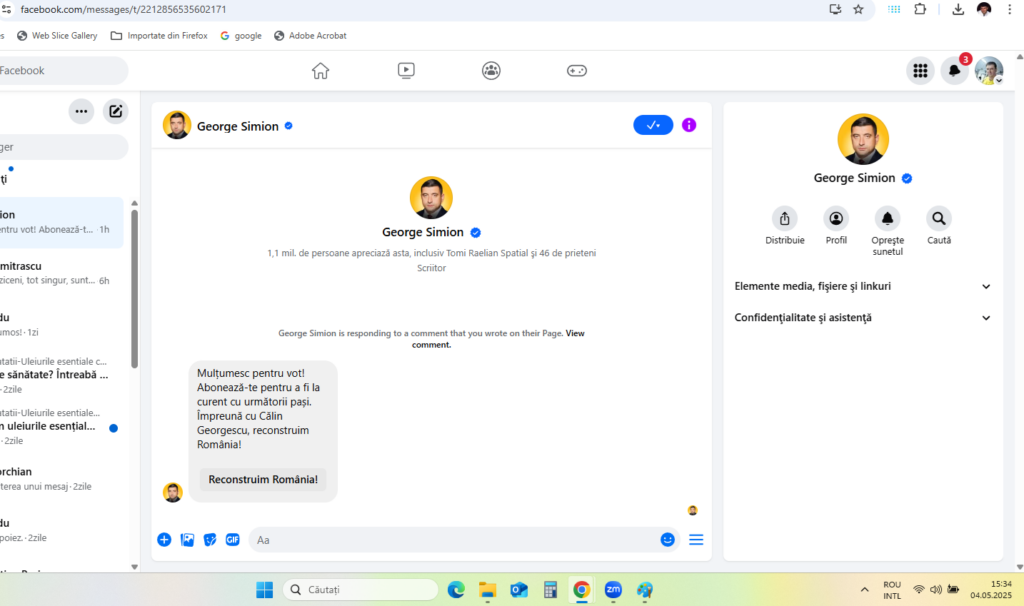Image resolution: width=1024 pixels, height=606 pixels.
Task: Open the Facebook menu grid icon
Action: [x=920, y=71]
